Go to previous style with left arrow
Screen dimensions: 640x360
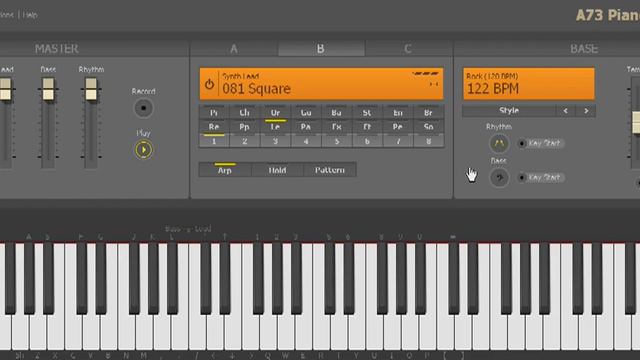tap(566, 111)
